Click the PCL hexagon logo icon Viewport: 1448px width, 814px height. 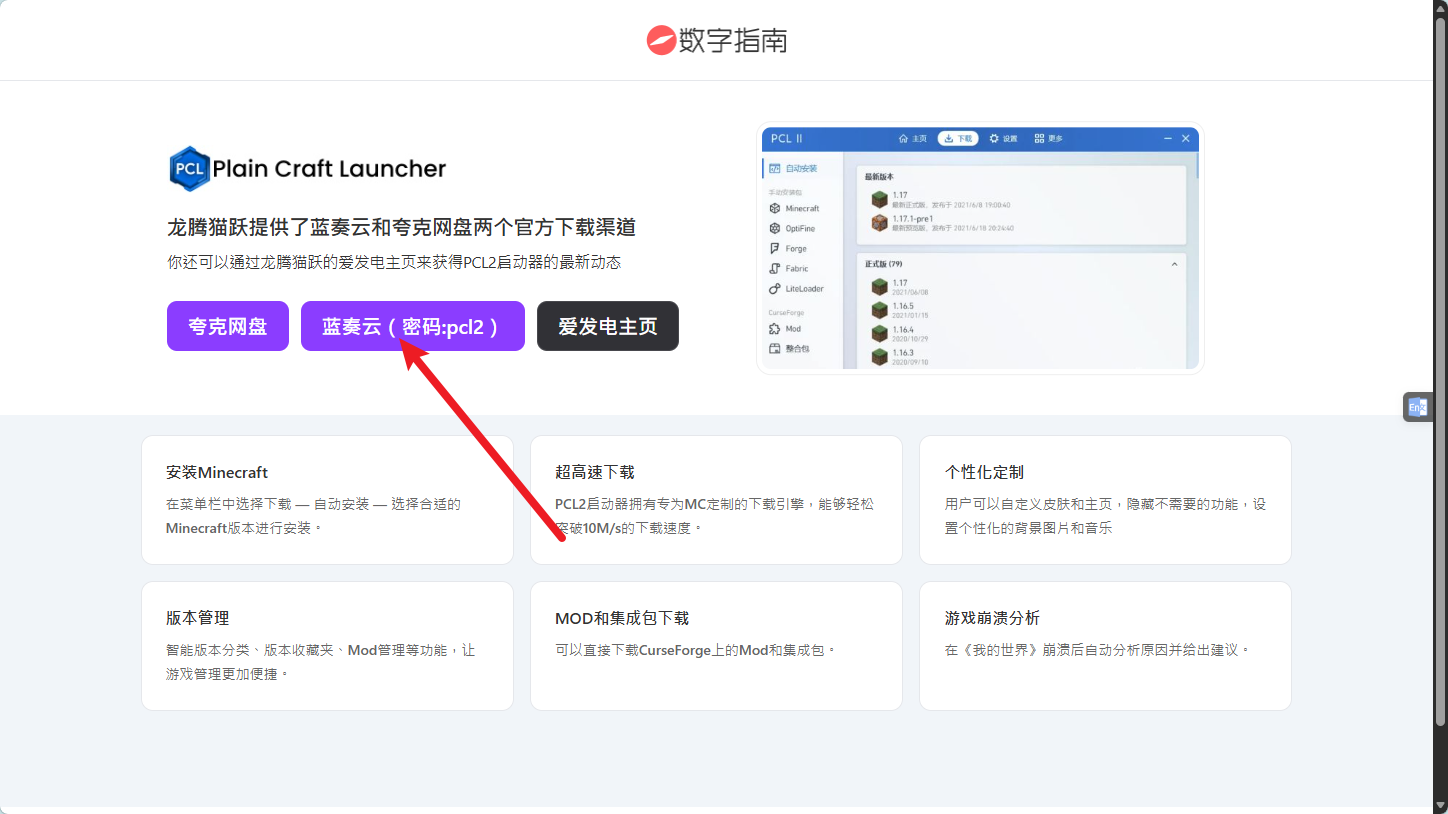[189, 168]
